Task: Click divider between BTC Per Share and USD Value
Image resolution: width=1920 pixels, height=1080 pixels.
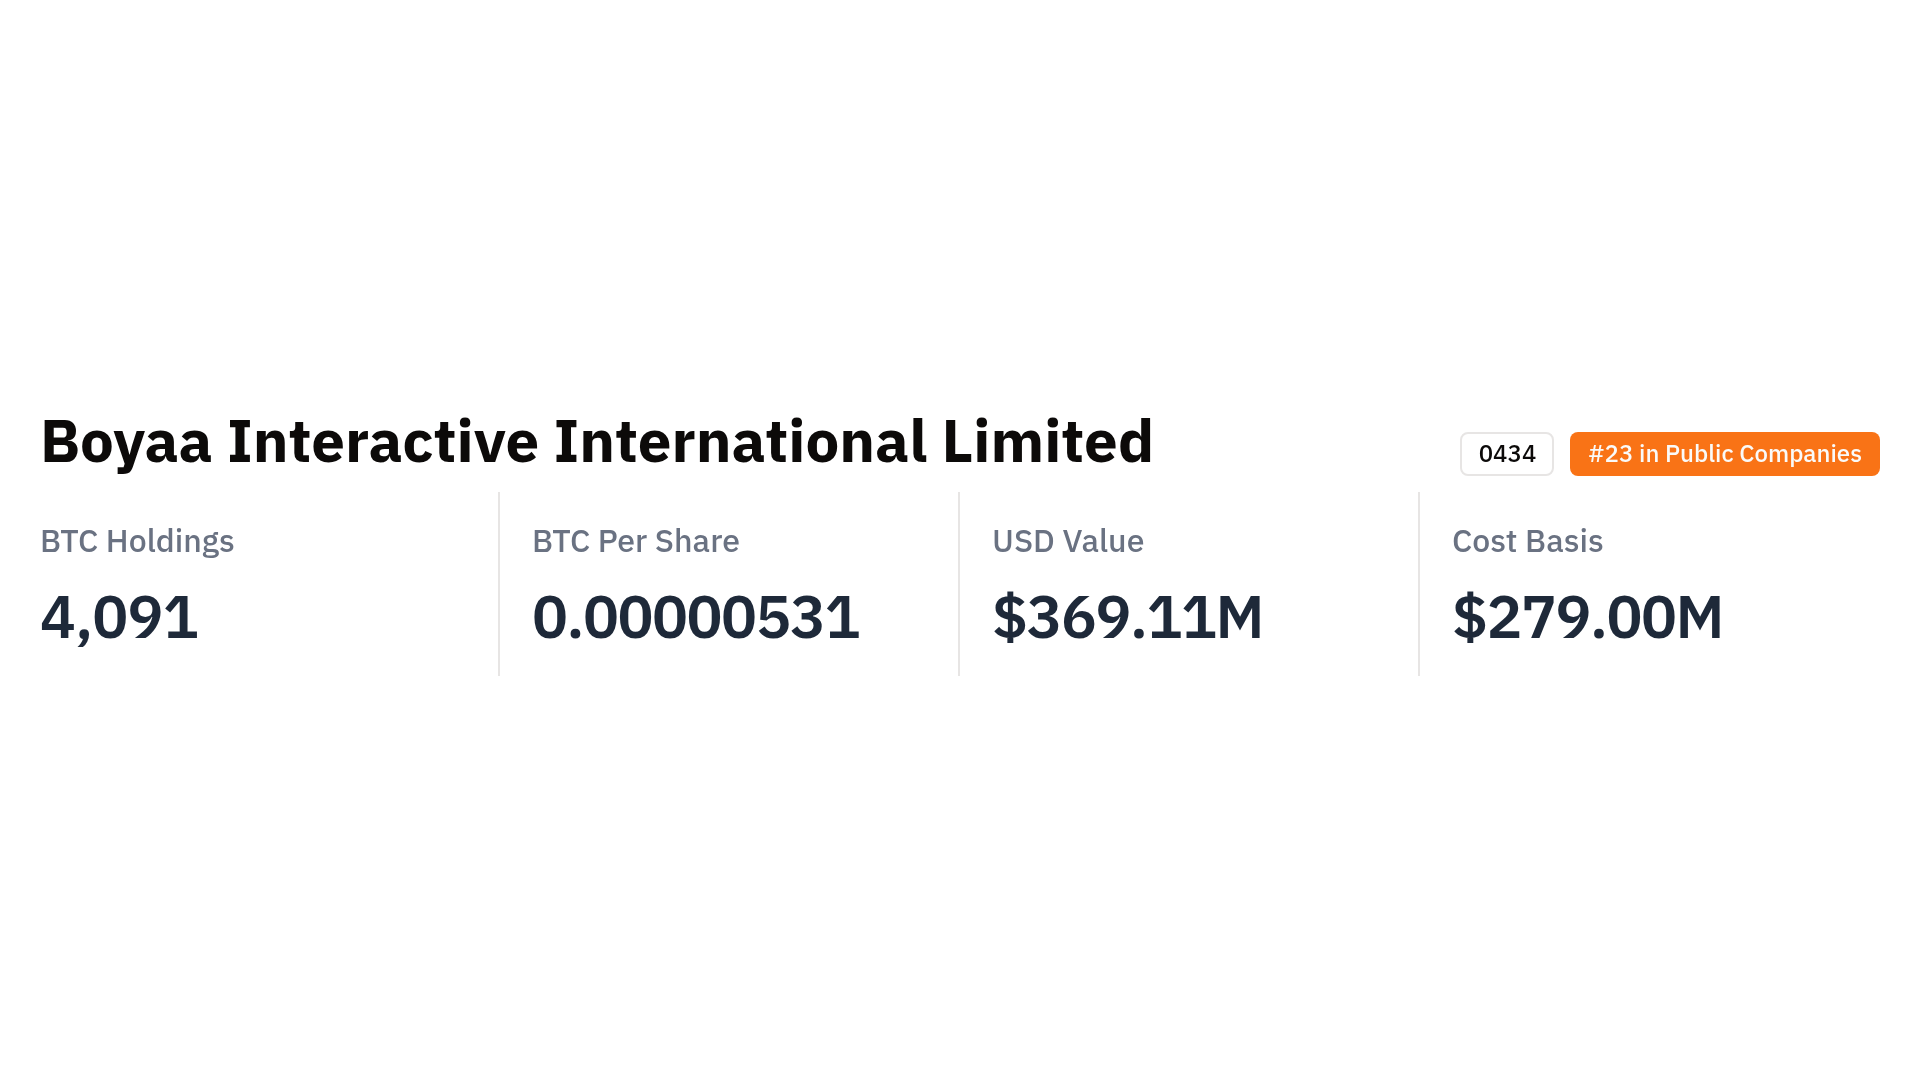Action: click(959, 584)
